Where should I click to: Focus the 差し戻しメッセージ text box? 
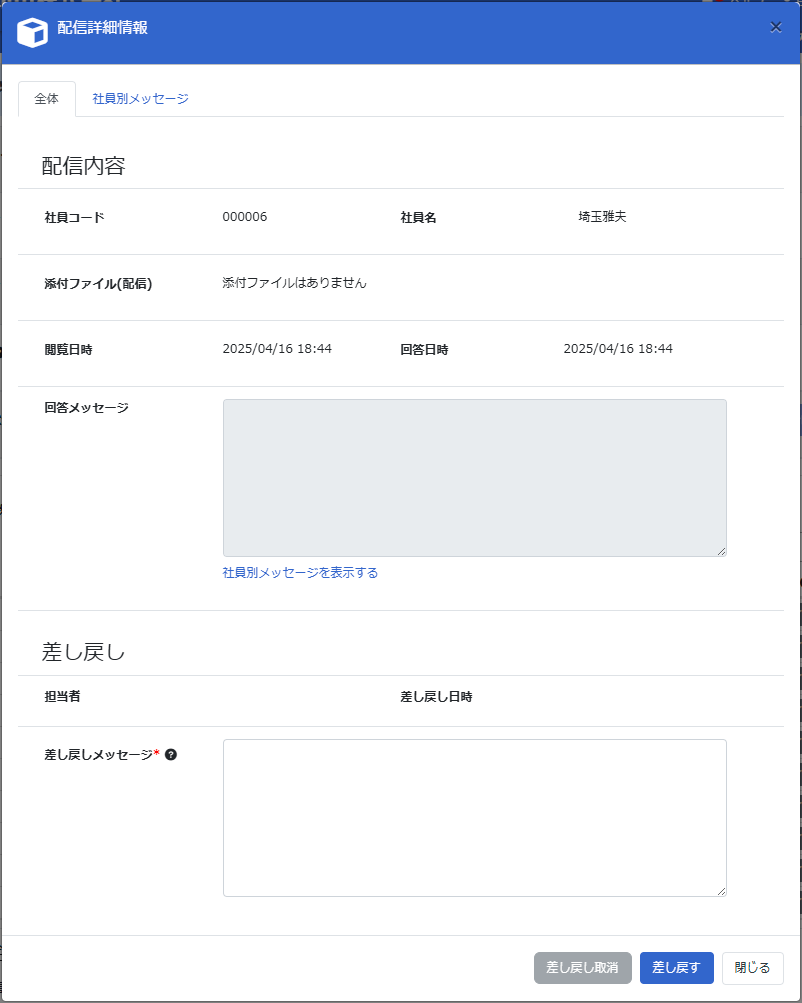coord(474,817)
